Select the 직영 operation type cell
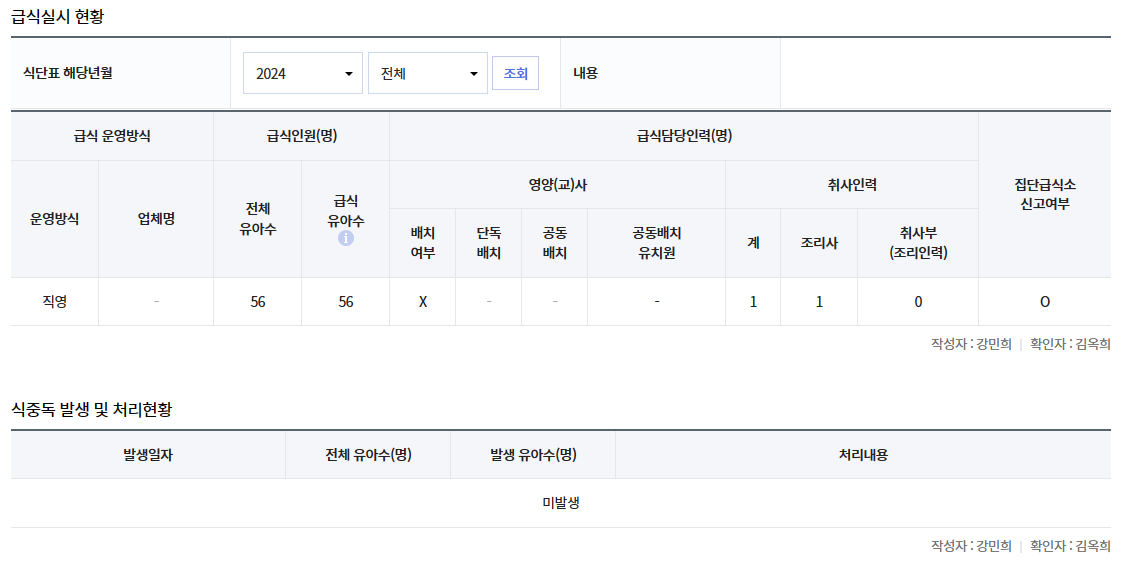This screenshot has width=1136, height=570. tap(54, 302)
